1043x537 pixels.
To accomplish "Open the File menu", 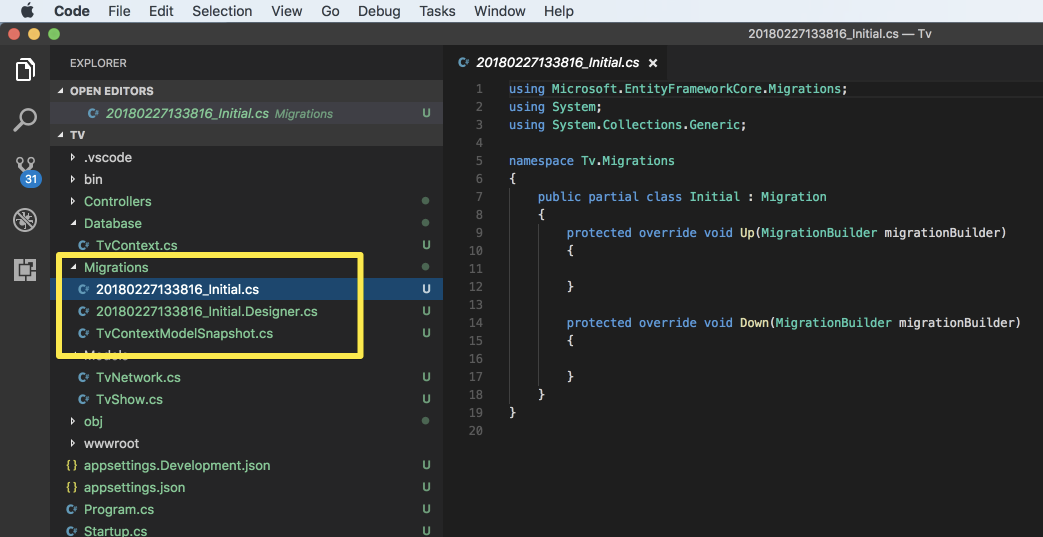I will point(119,11).
